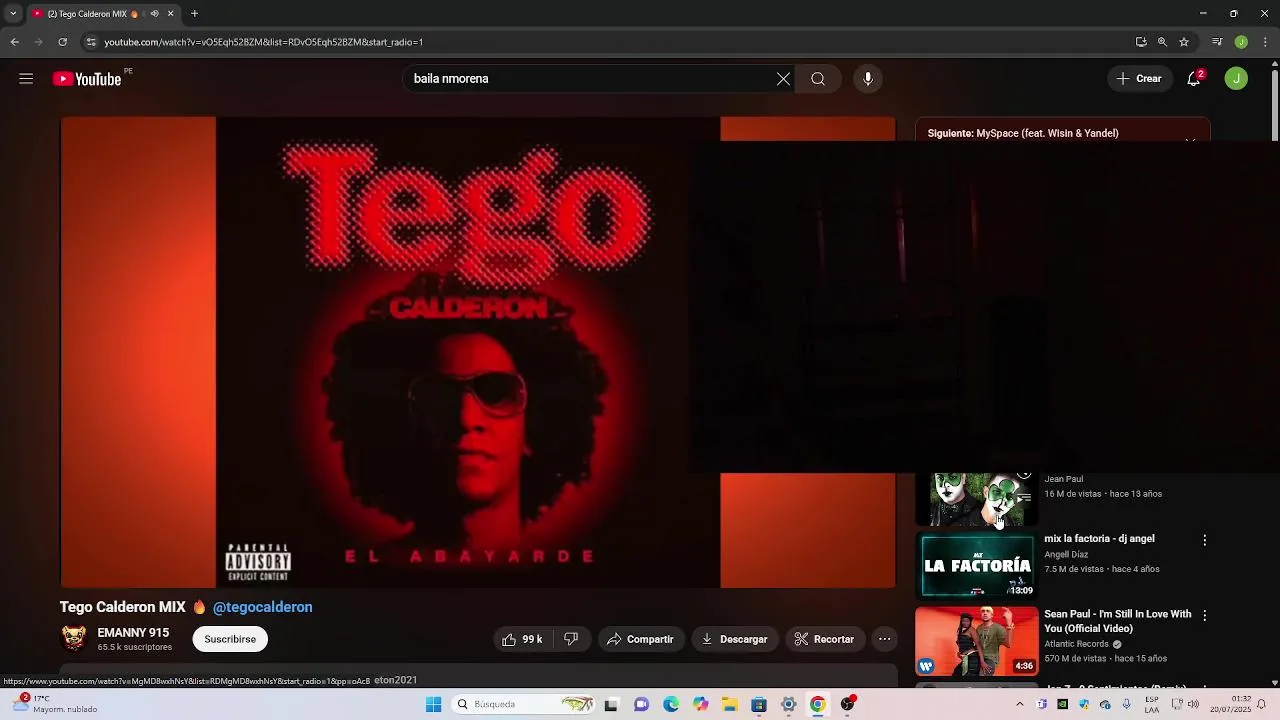Bookmark this page with star icon
This screenshot has width=1280, height=720.
1184,42
